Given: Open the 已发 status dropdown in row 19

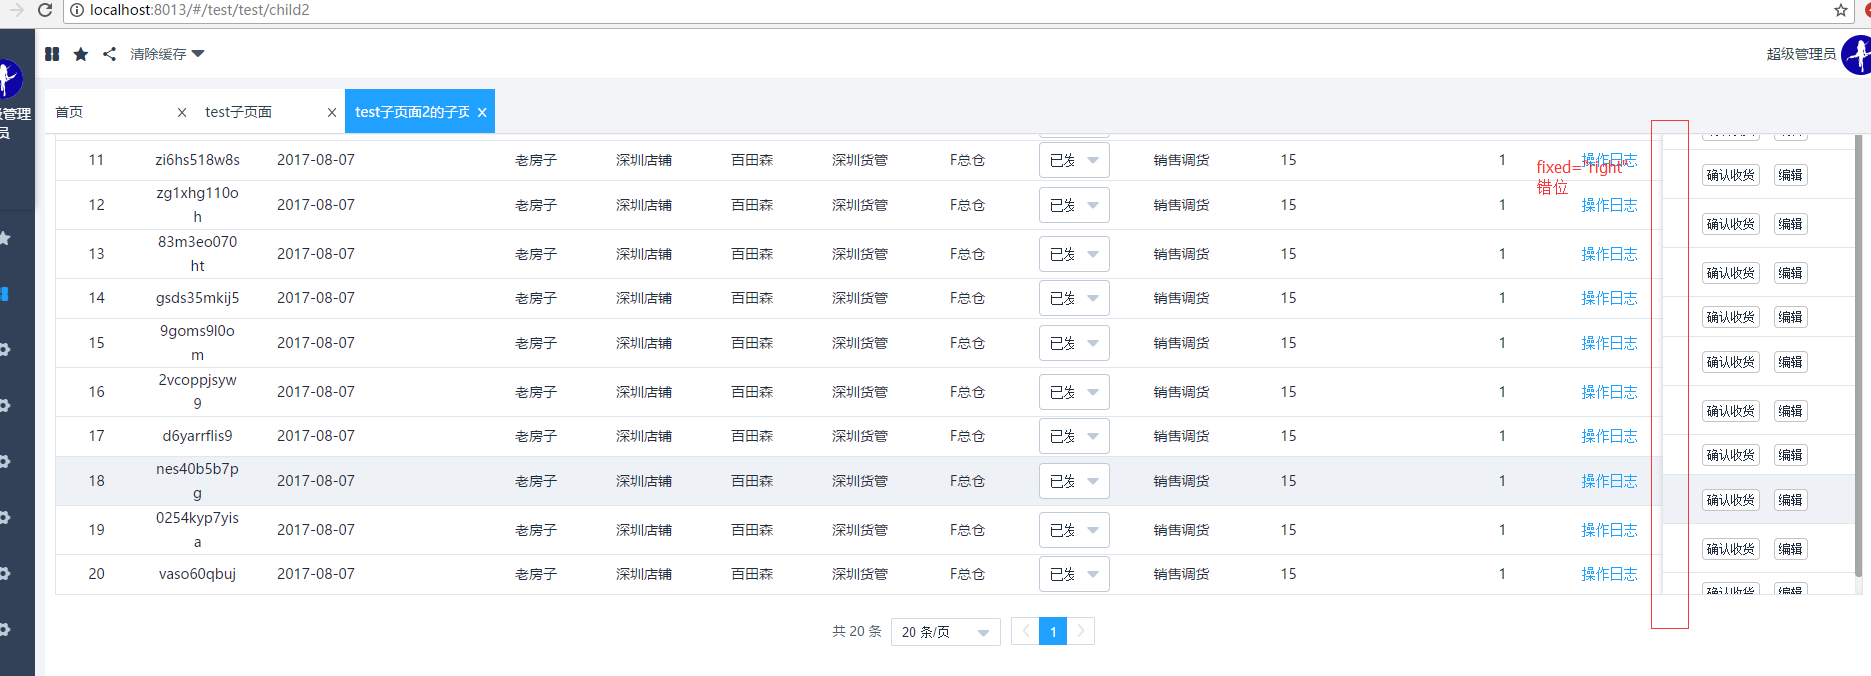Looking at the screenshot, I should pos(1074,530).
